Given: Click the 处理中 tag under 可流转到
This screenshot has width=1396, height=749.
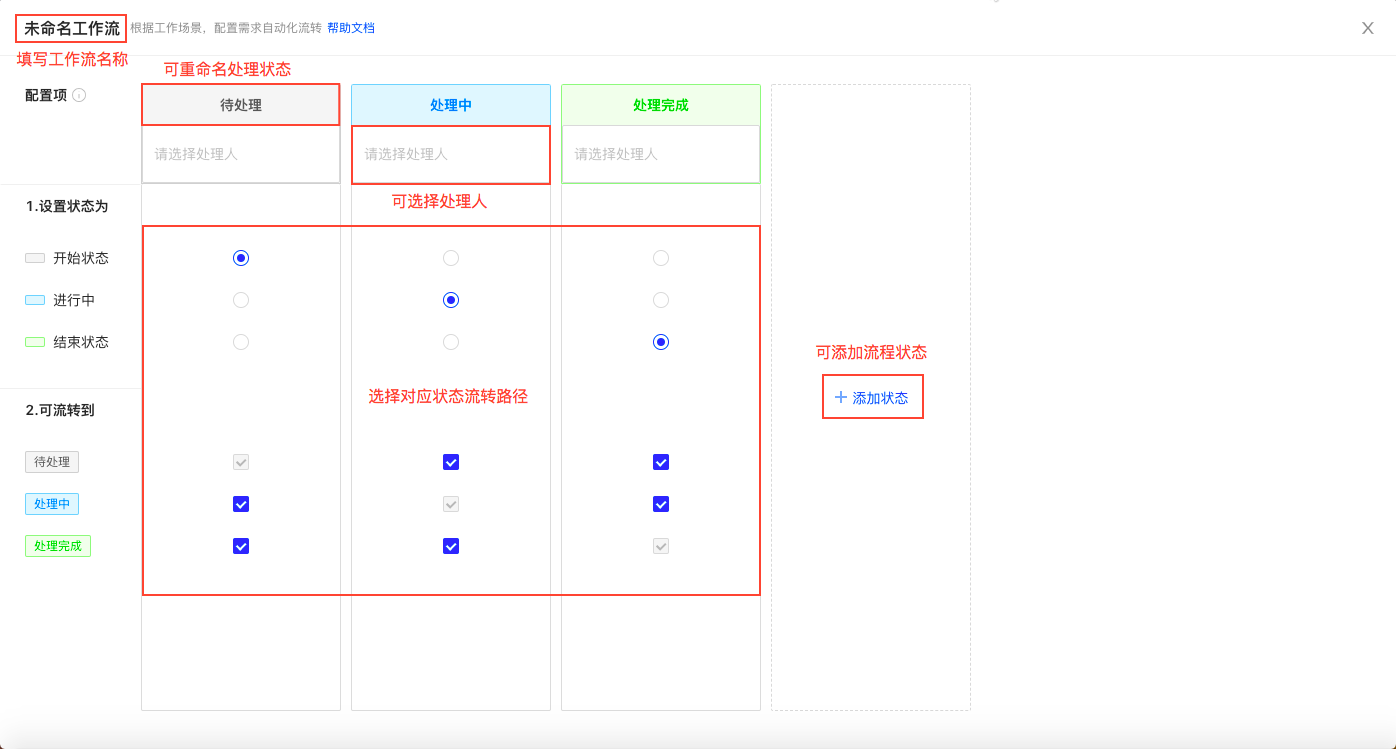Looking at the screenshot, I should pyautogui.click(x=52, y=504).
